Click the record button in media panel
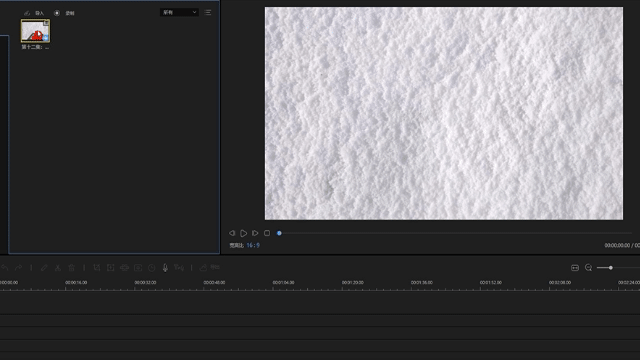 [65, 13]
